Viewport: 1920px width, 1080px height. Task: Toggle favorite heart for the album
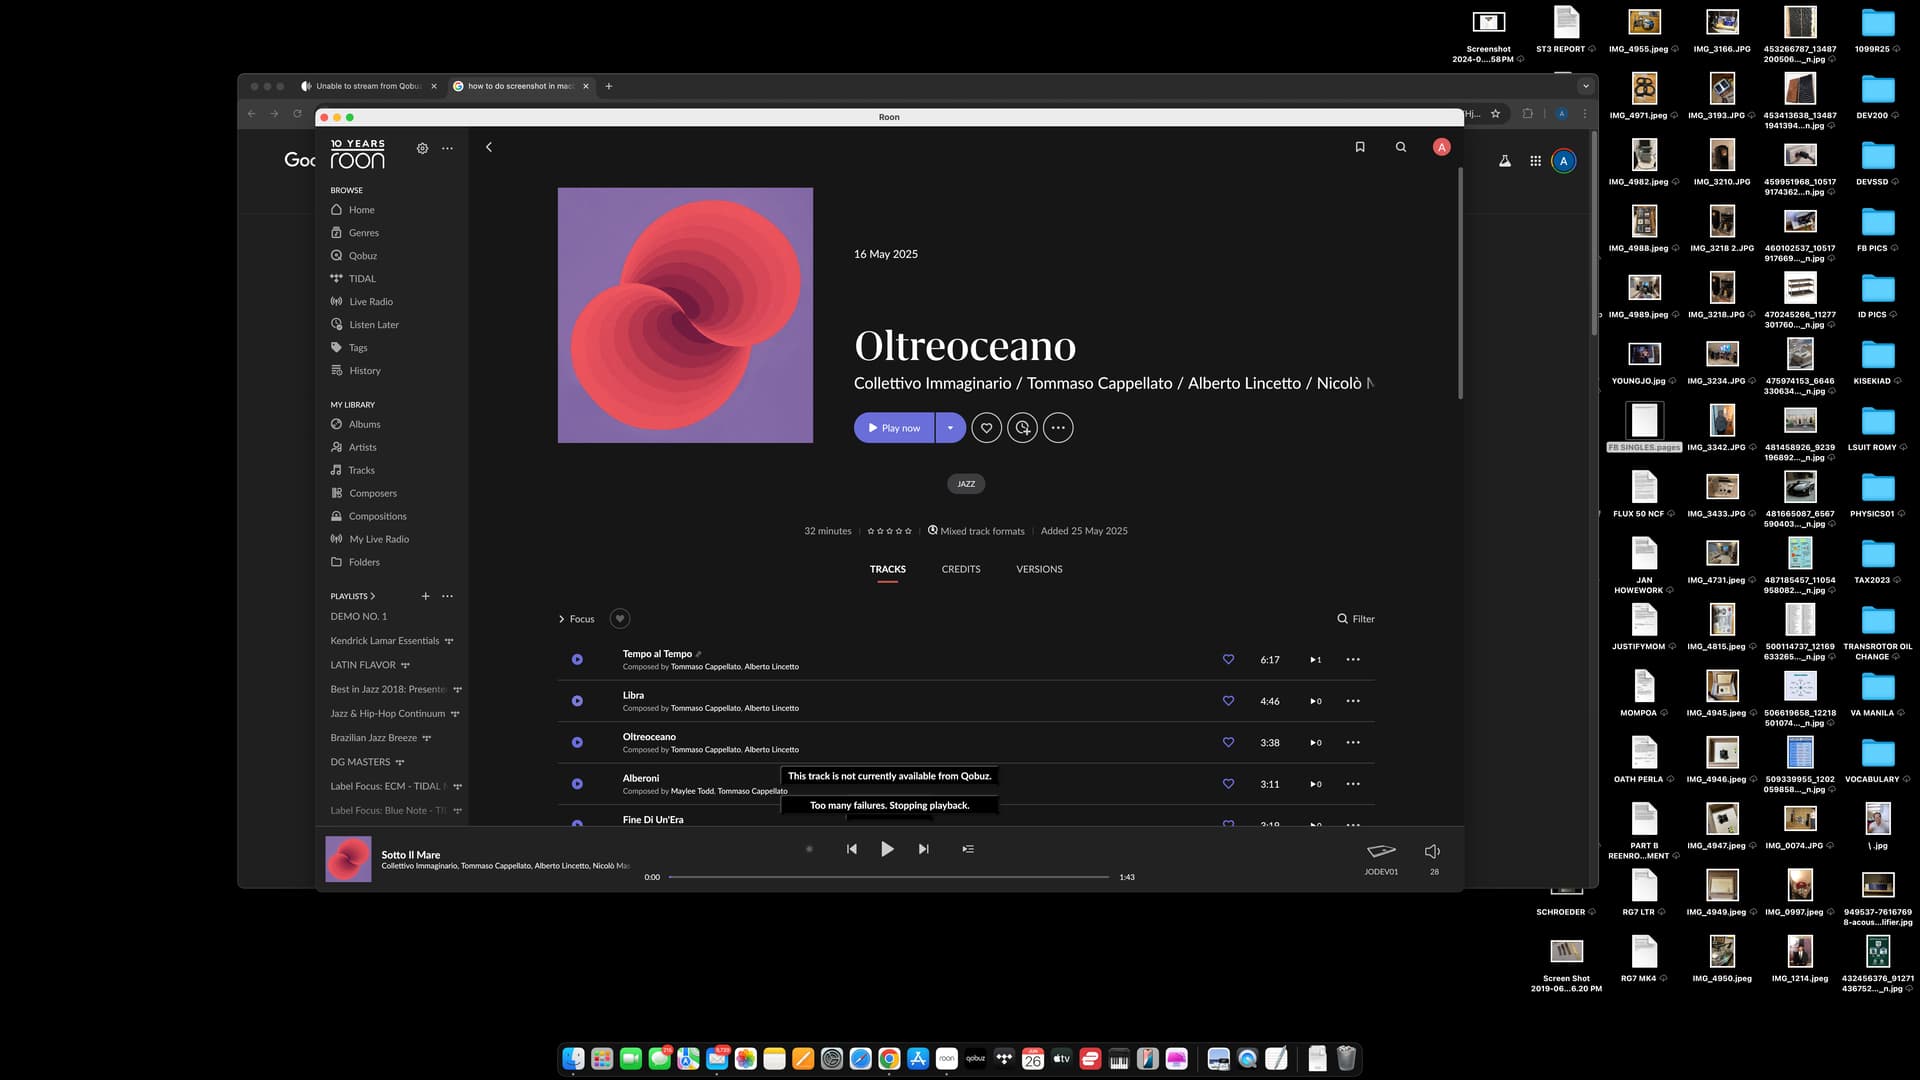click(x=986, y=428)
